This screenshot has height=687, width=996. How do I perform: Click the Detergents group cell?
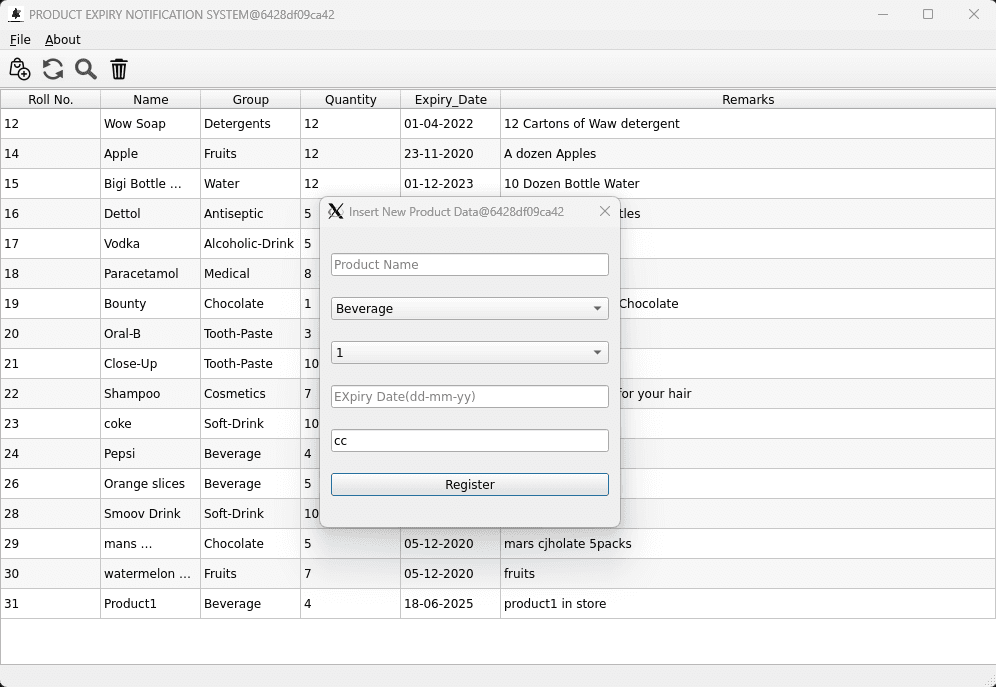tap(250, 124)
